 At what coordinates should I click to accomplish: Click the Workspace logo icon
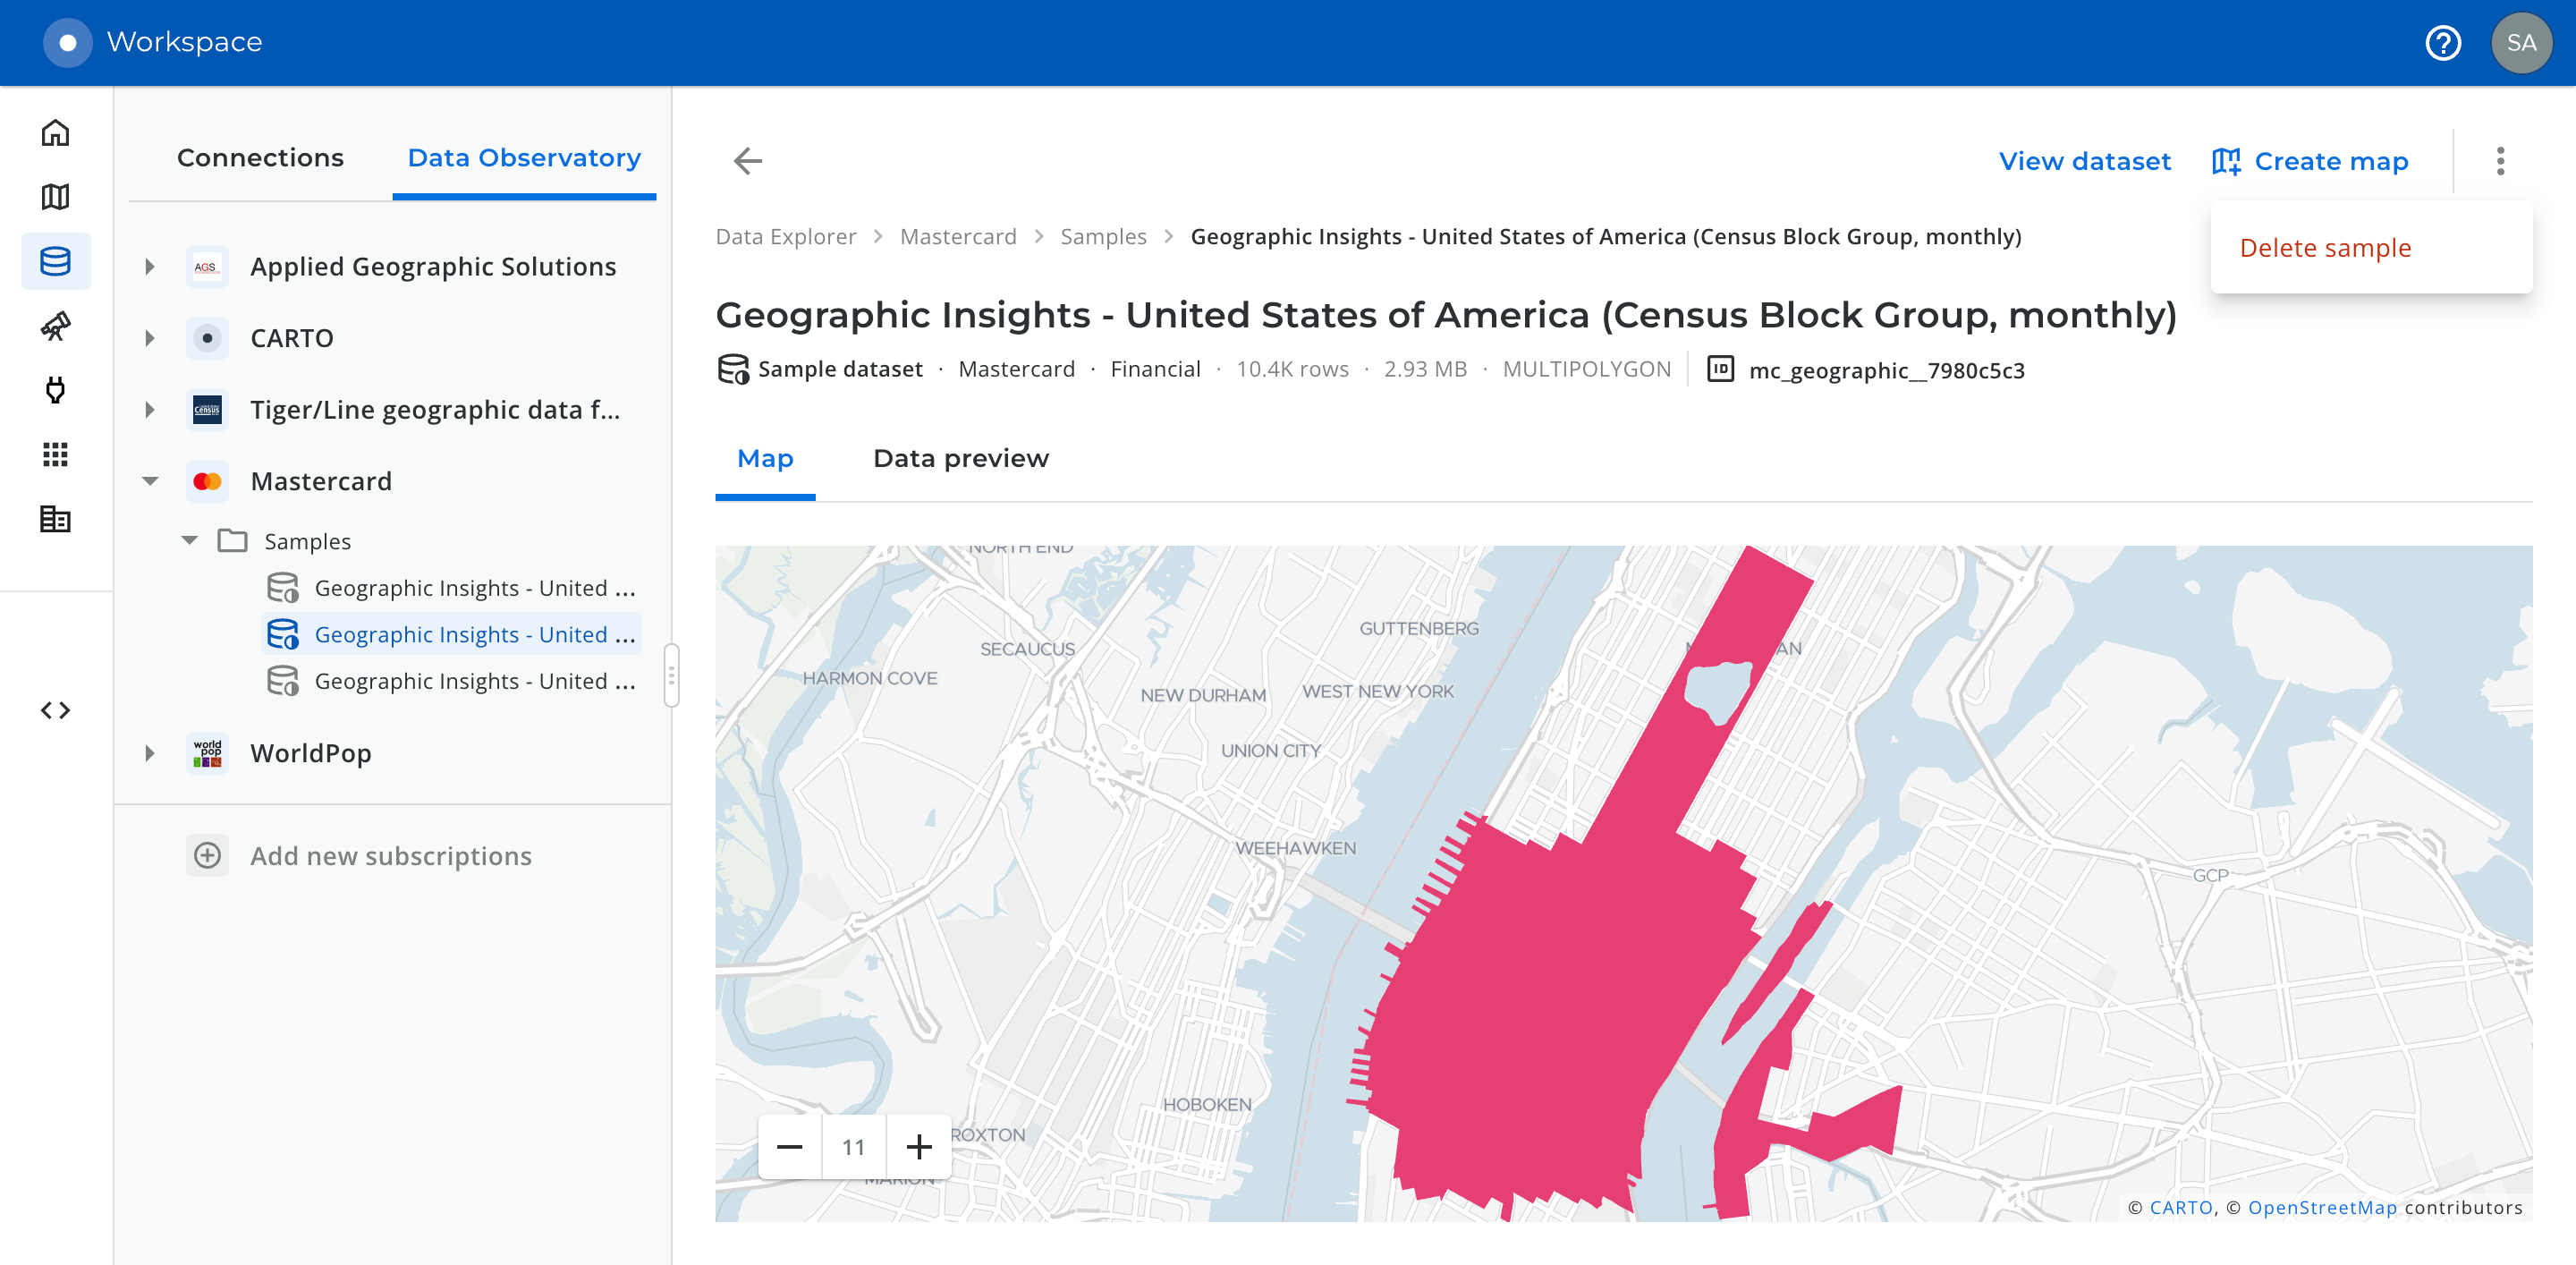click(67, 42)
